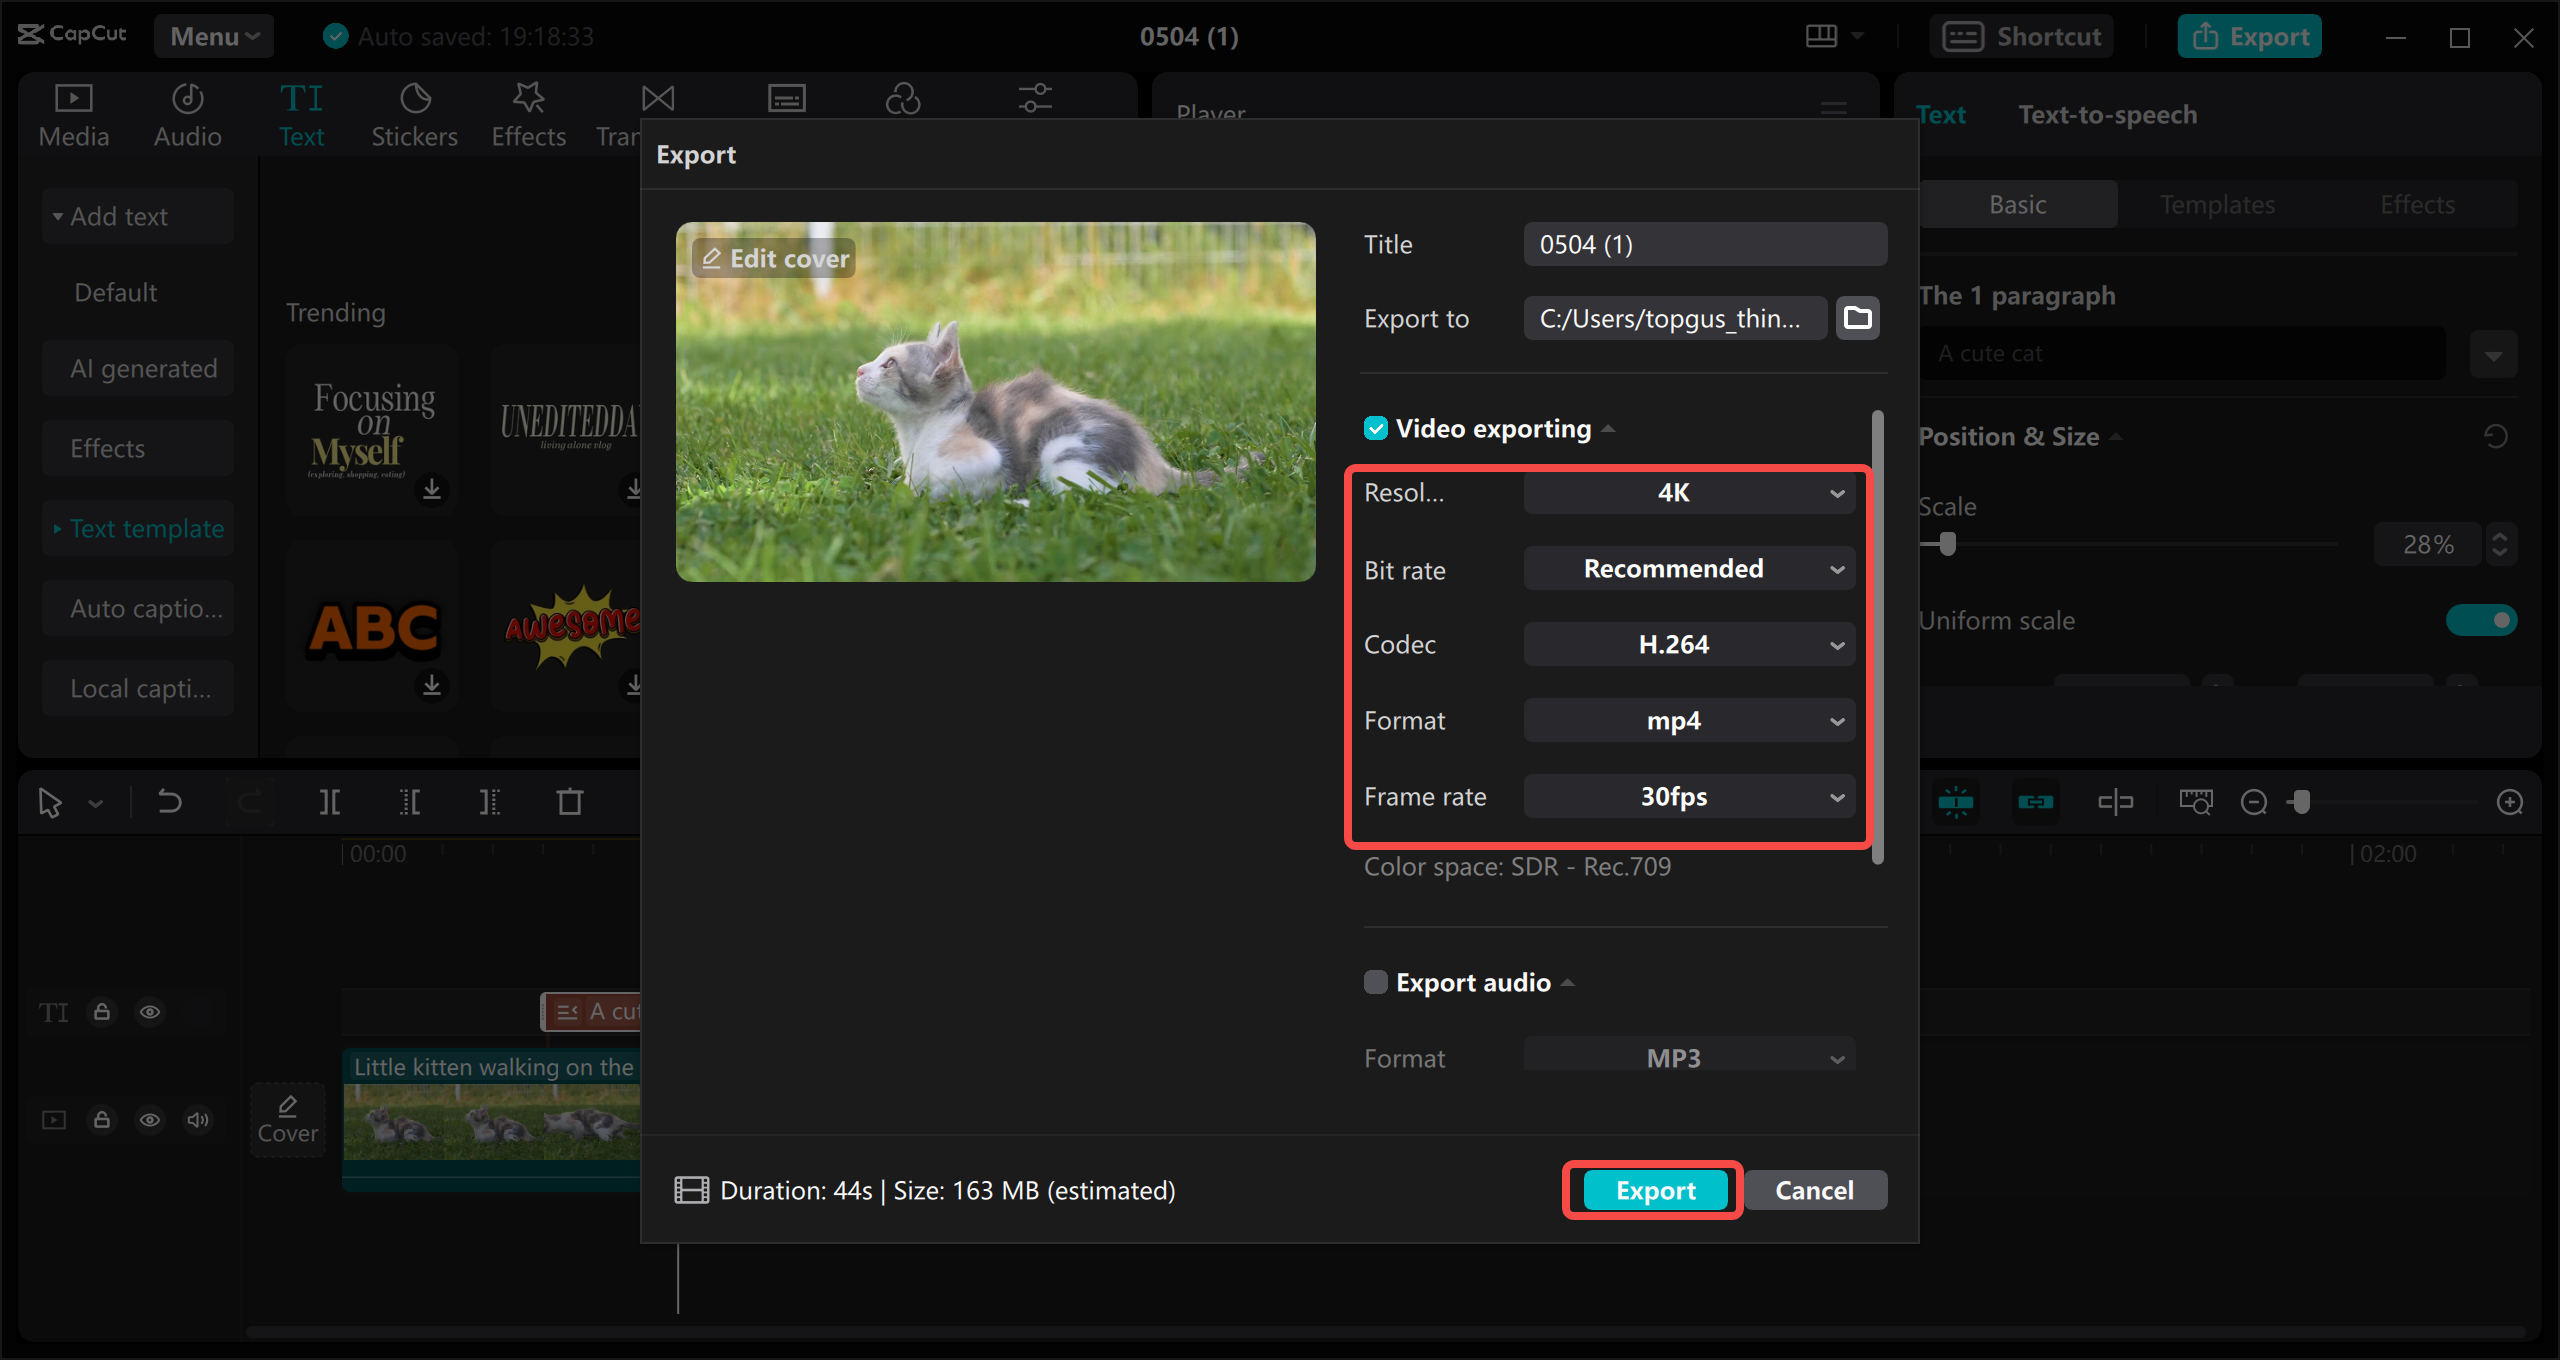The image size is (2560, 1360).
Task: Change Frame rate dropdown from 30fps
Action: (x=1683, y=796)
